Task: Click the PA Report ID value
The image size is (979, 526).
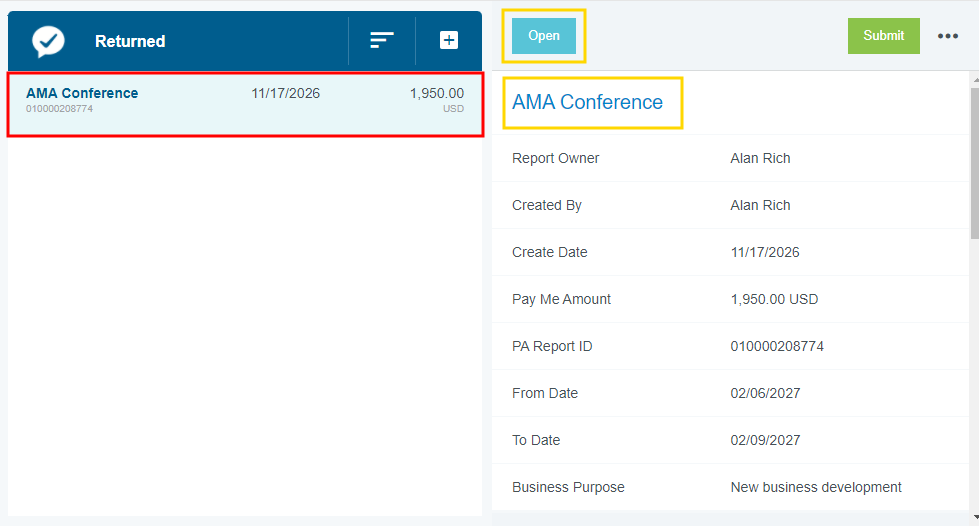Action: tap(777, 346)
